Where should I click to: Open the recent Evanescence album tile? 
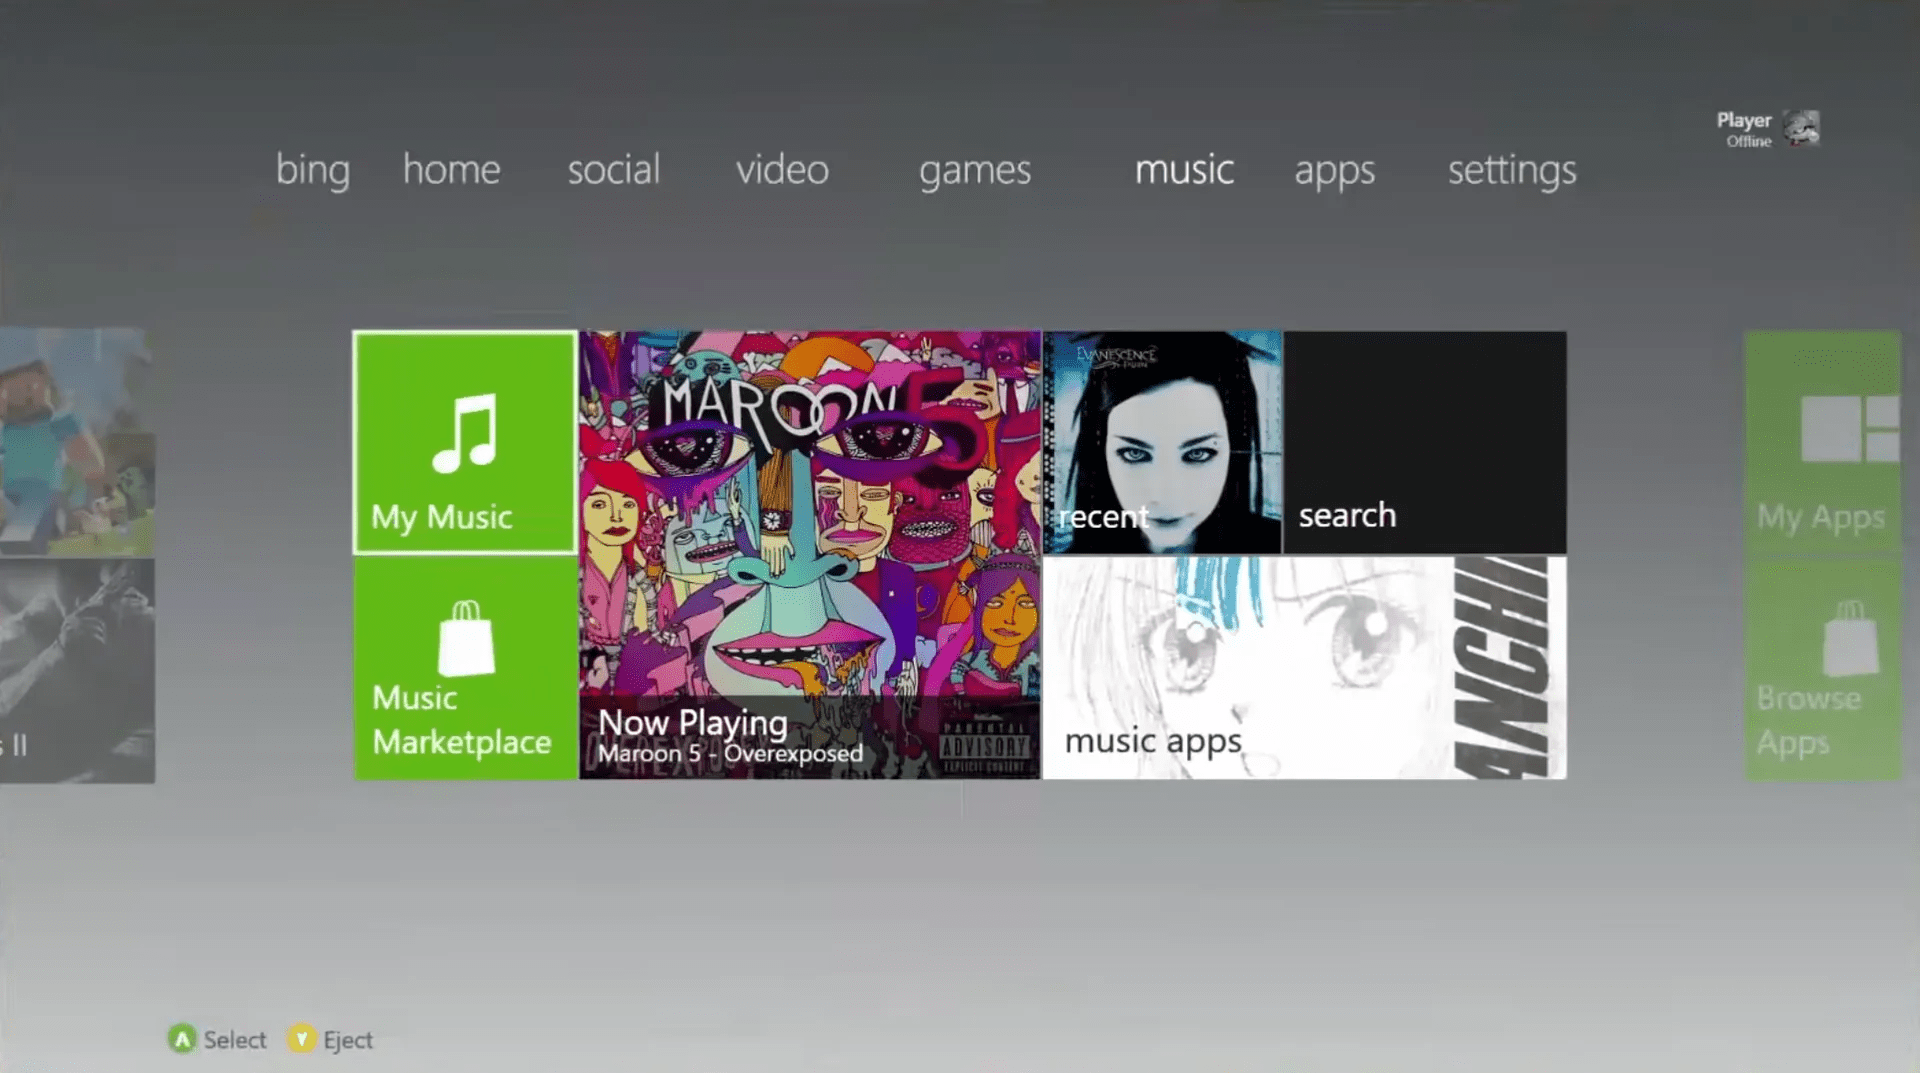tap(1162, 442)
